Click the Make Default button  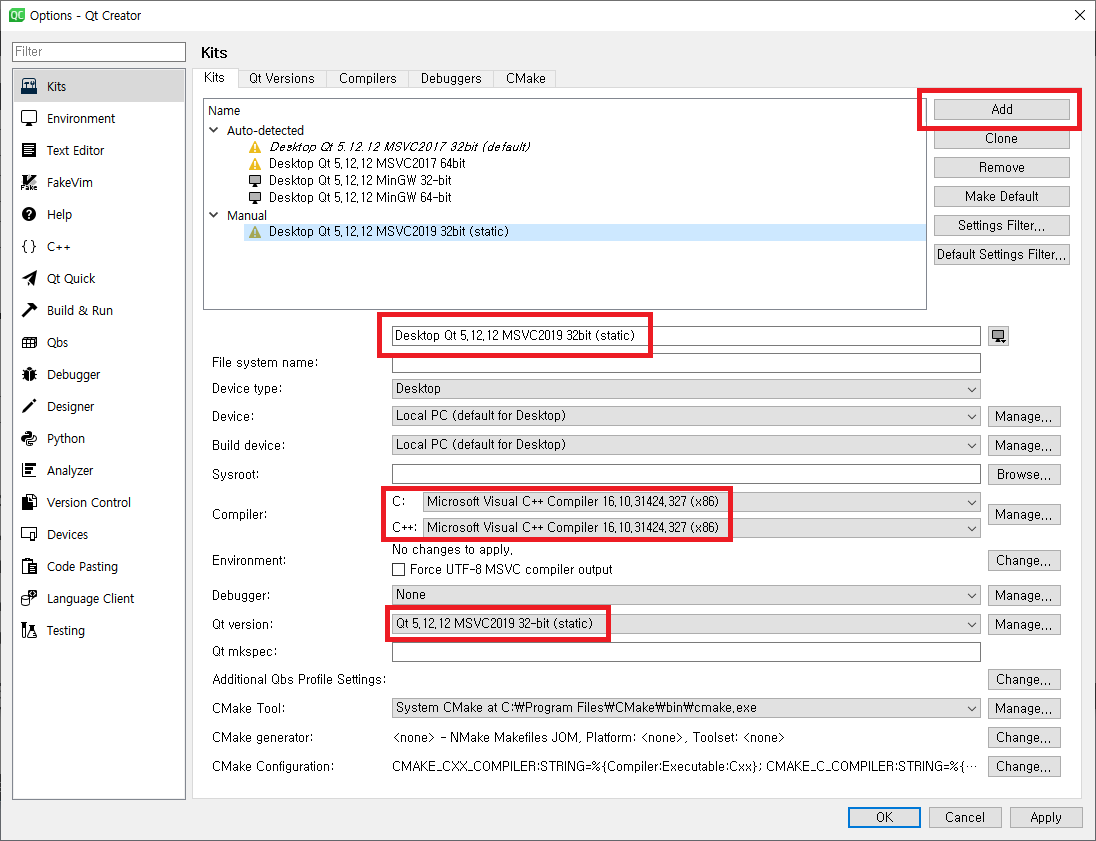pos(1002,196)
